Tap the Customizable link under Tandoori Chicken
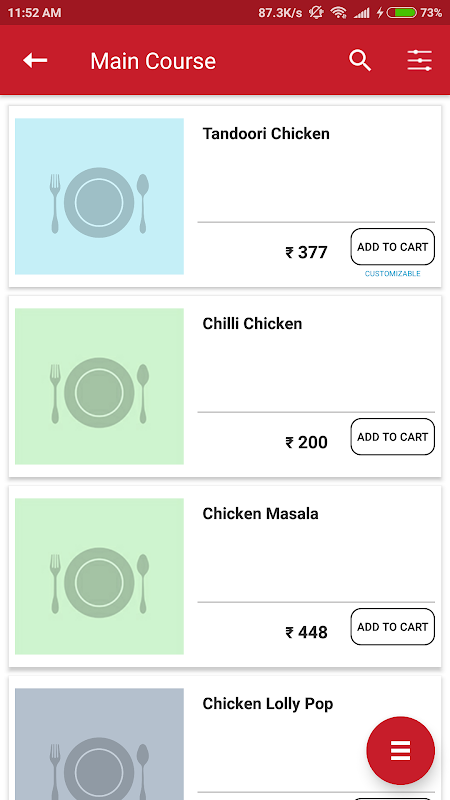 (x=392, y=274)
